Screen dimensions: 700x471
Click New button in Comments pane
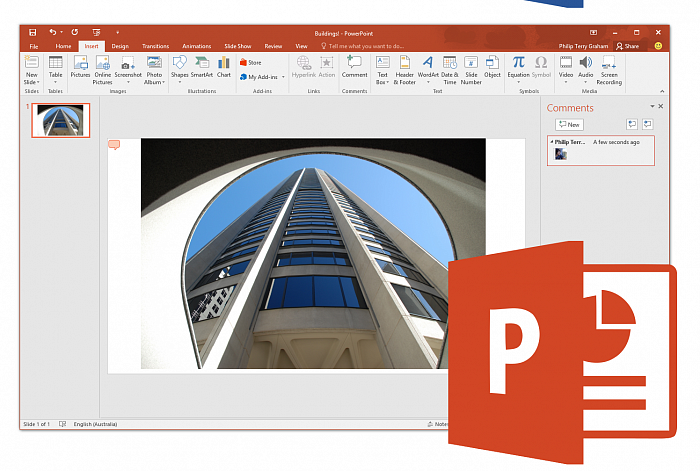click(x=570, y=125)
